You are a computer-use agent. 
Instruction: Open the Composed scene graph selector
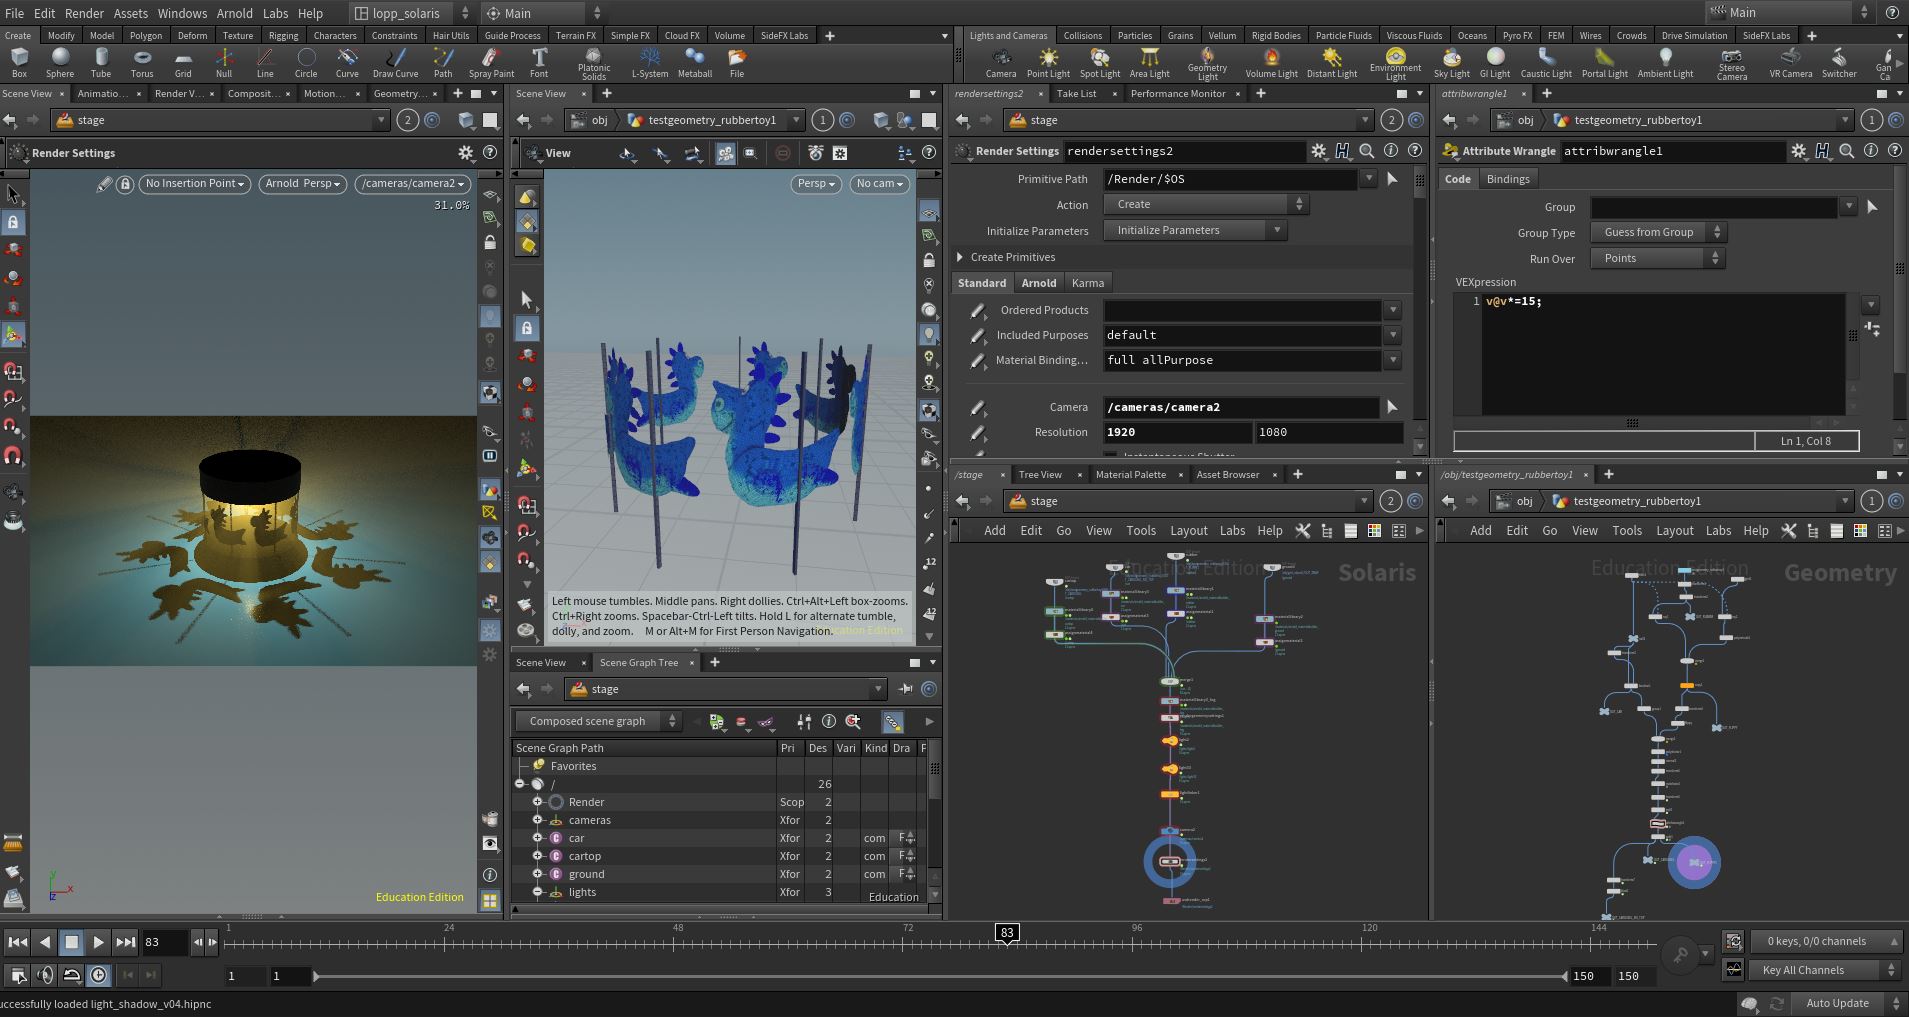pos(598,721)
